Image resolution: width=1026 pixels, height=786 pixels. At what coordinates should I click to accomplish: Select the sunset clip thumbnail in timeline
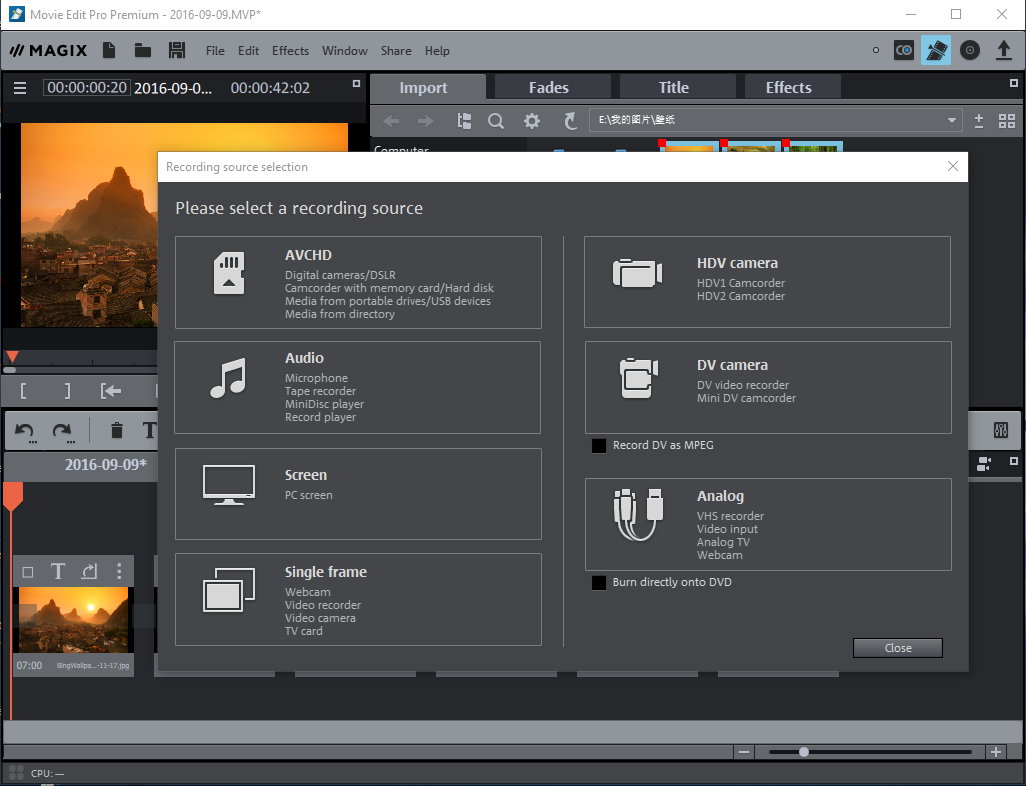[x=73, y=620]
